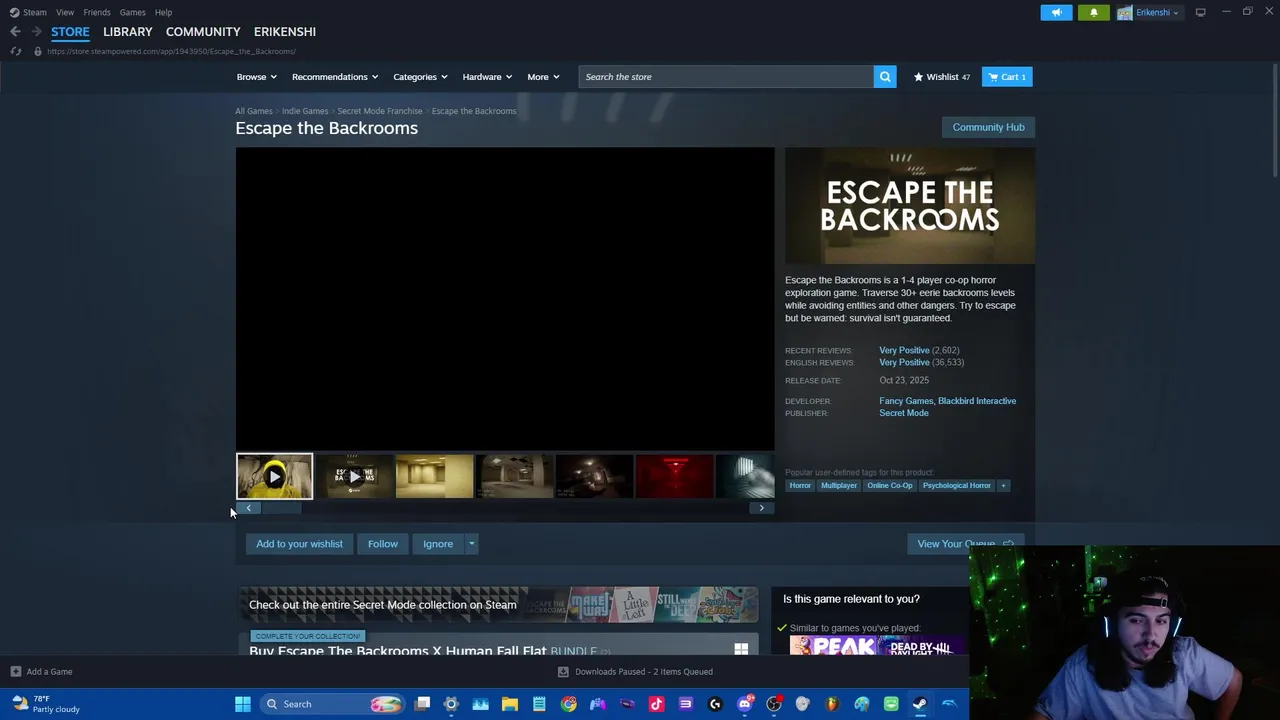Click Add to your wishlist
Image resolution: width=1280 pixels, height=720 pixels.
pos(299,544)
